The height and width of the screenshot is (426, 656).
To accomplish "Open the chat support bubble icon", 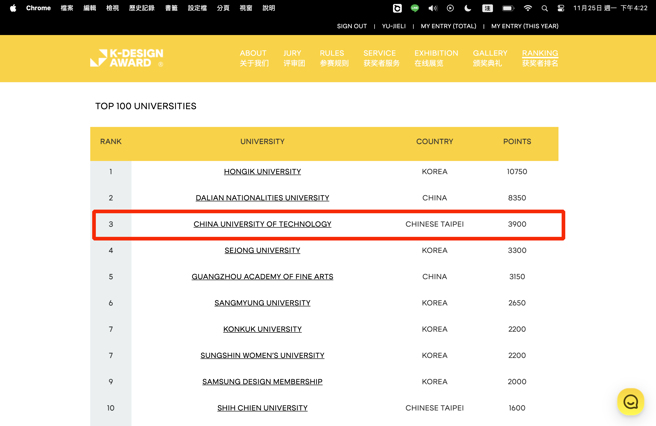I will [630, 402].
